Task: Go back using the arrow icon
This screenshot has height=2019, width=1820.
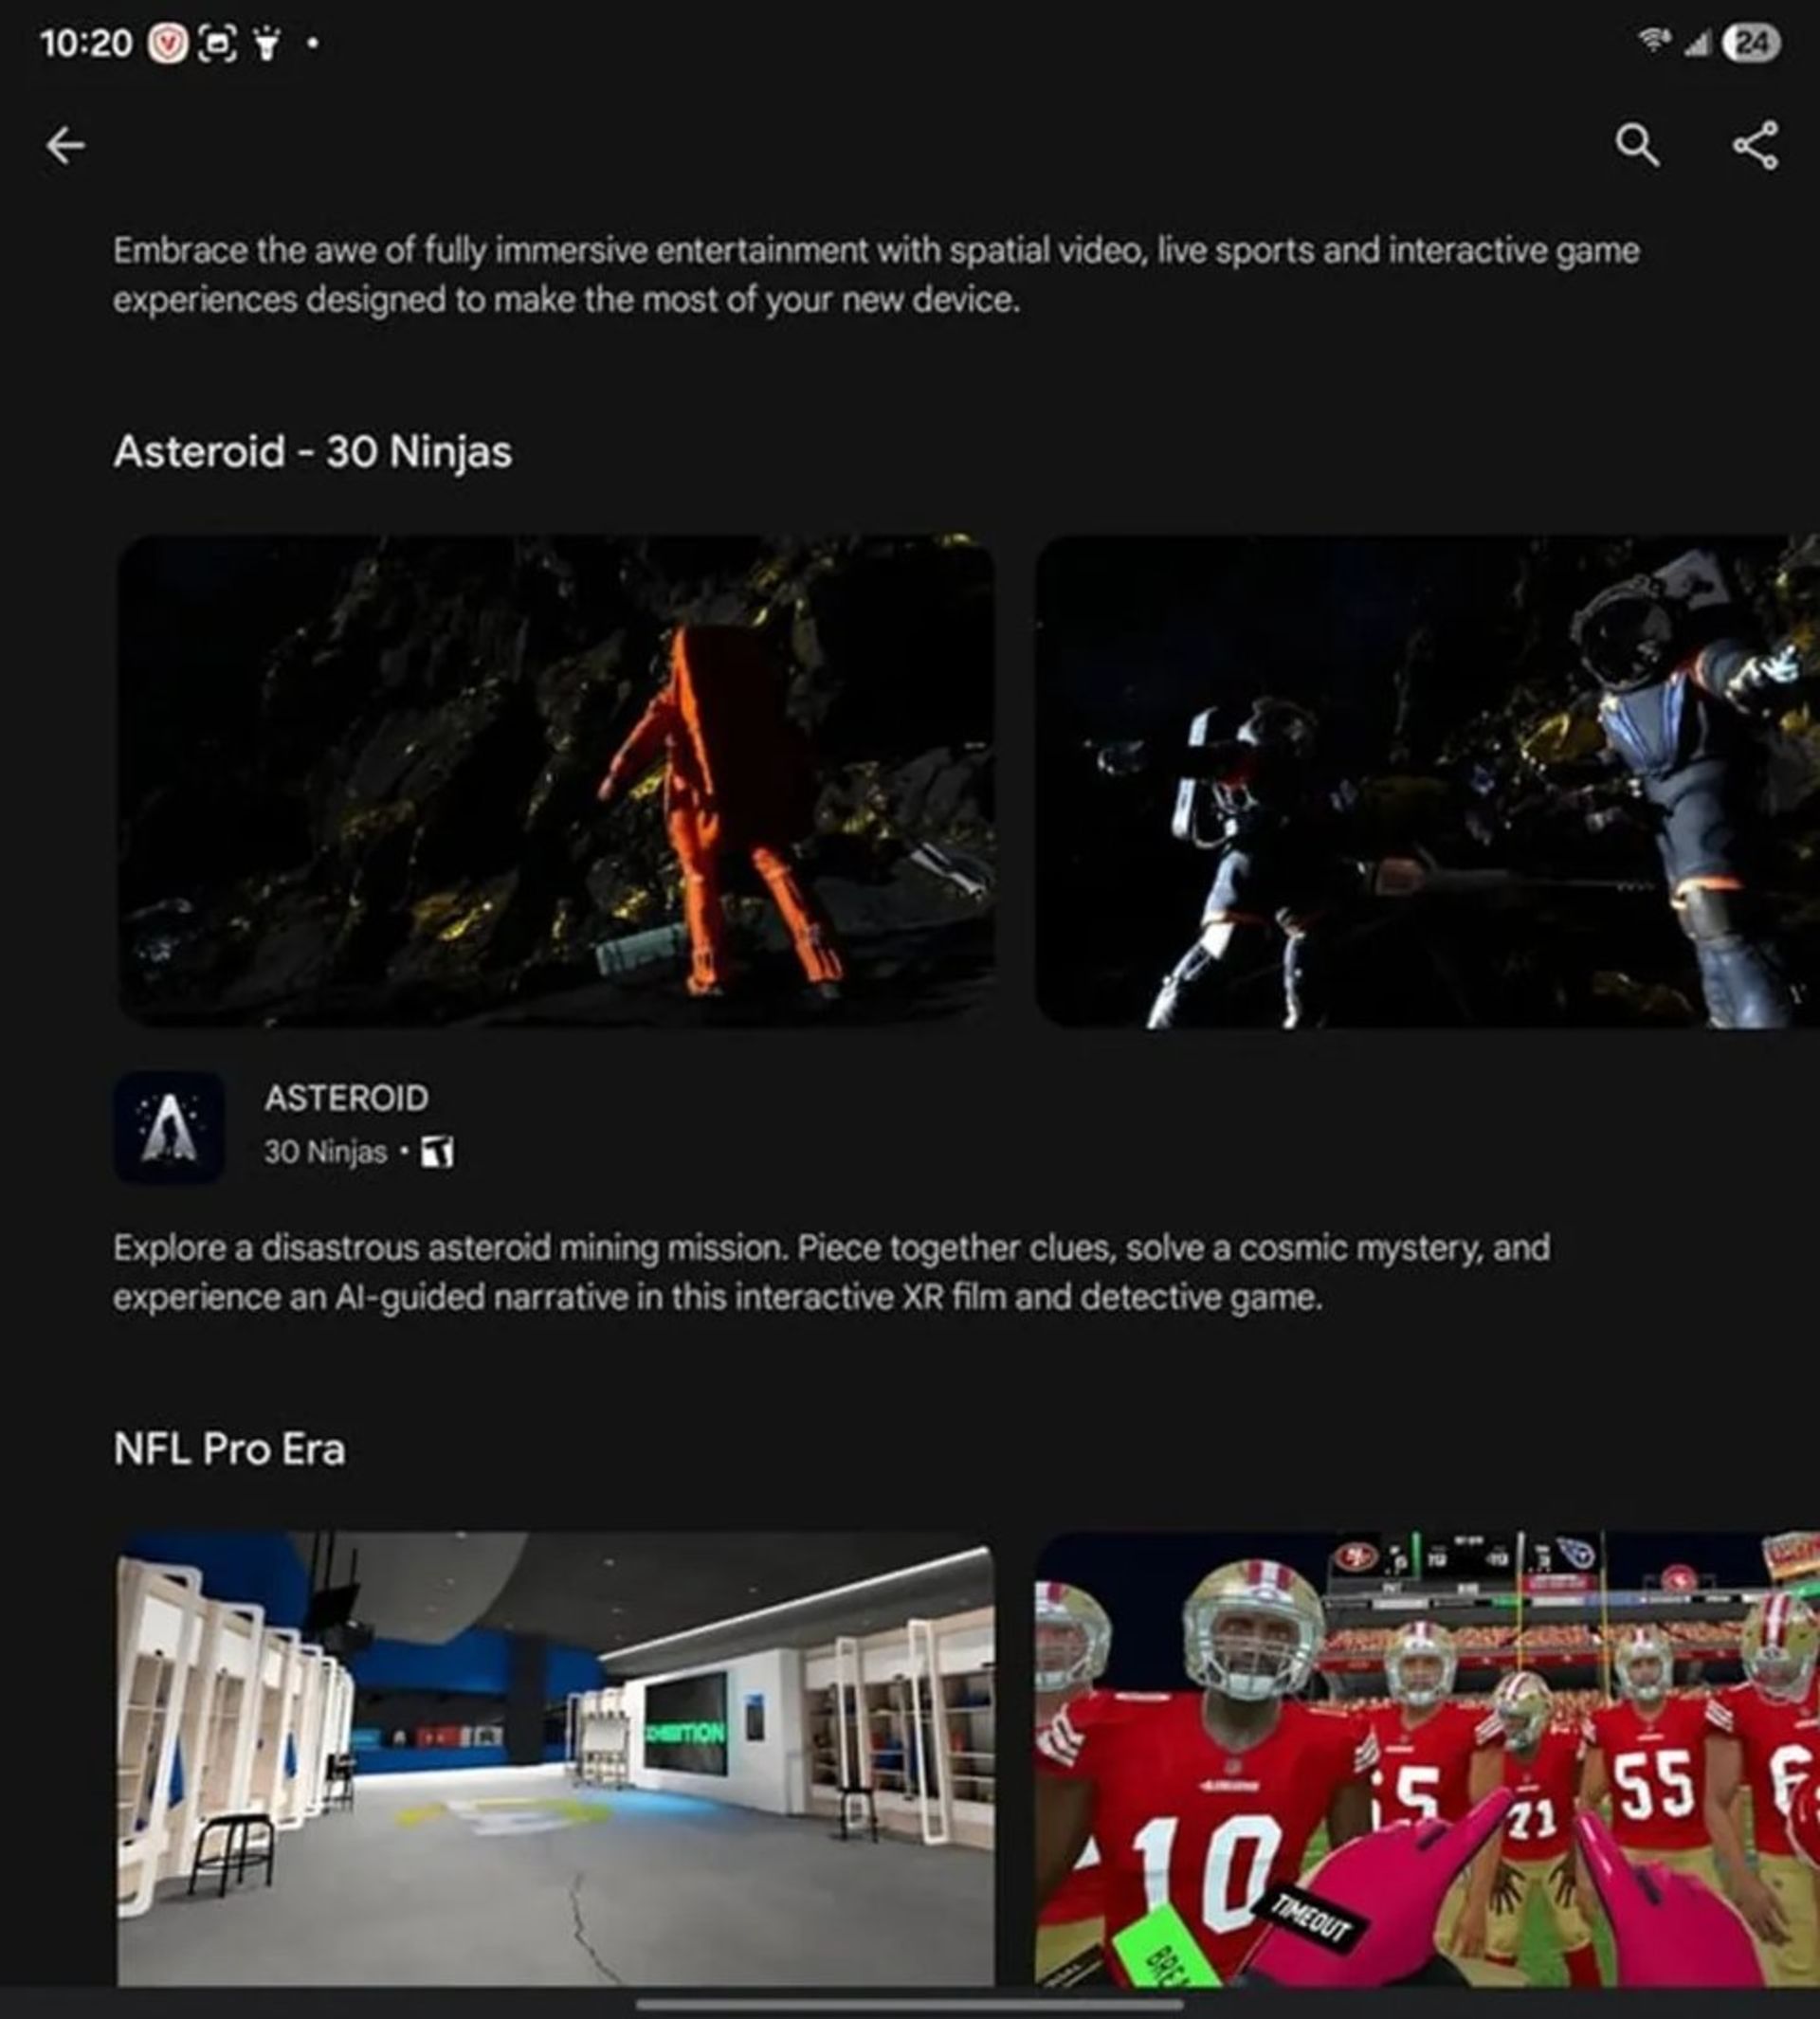Action: [66, 146]
